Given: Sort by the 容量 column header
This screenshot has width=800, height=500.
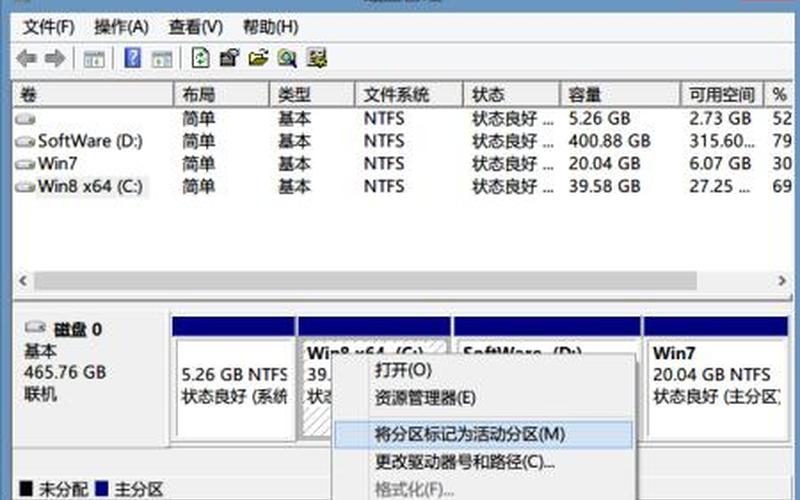Looking at the screenshot, I should point(620,94).
